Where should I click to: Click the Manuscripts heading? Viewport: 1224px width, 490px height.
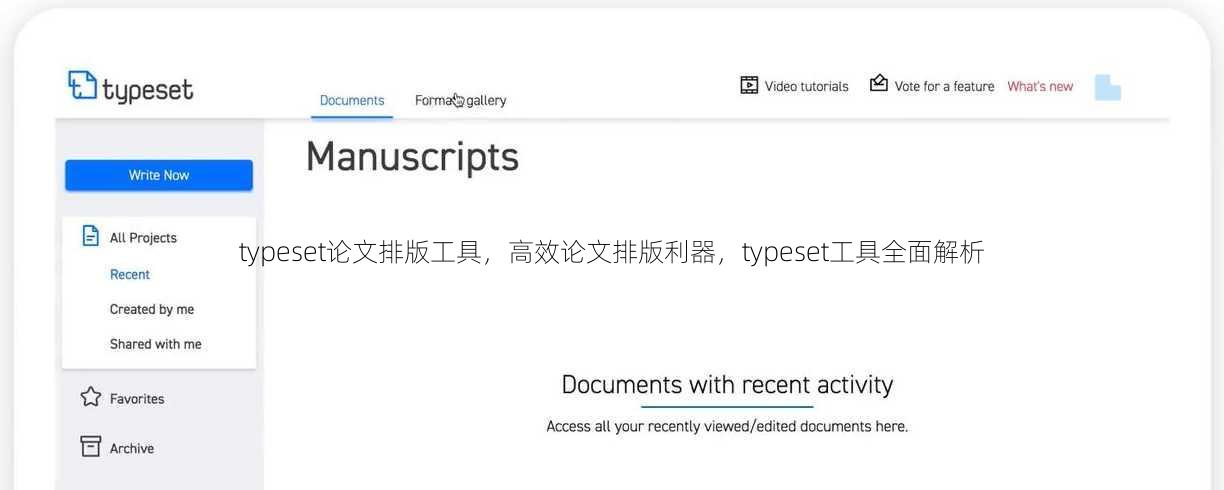412,157
